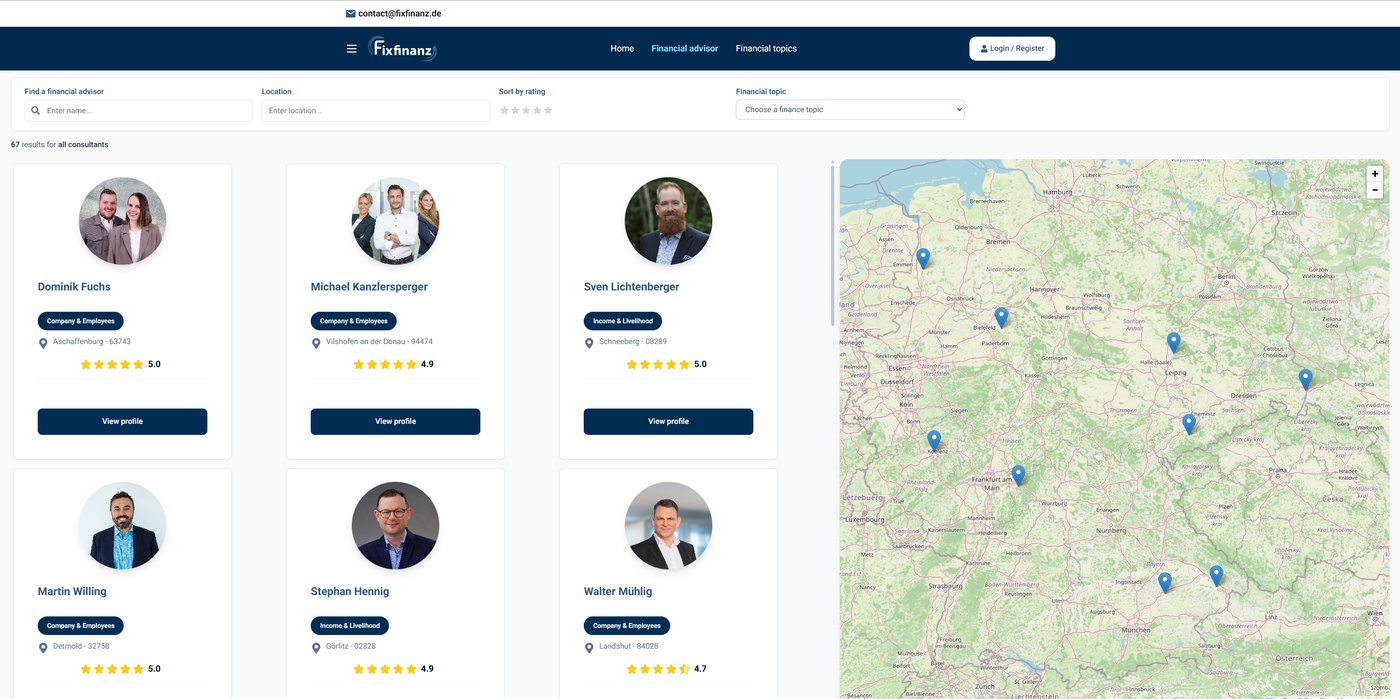View profile of Dominik Fuchs
The height and width of the screenshot is (699, 1400).
122,421
